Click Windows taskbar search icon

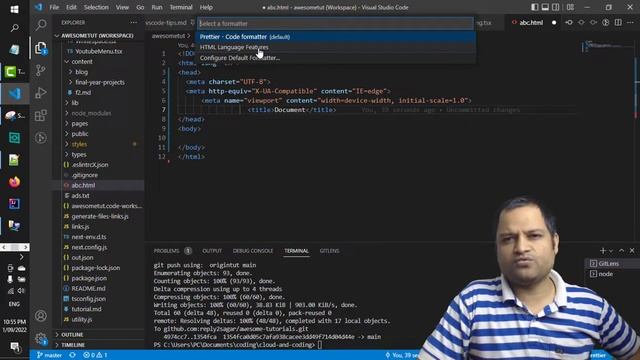tap(14, 28)
